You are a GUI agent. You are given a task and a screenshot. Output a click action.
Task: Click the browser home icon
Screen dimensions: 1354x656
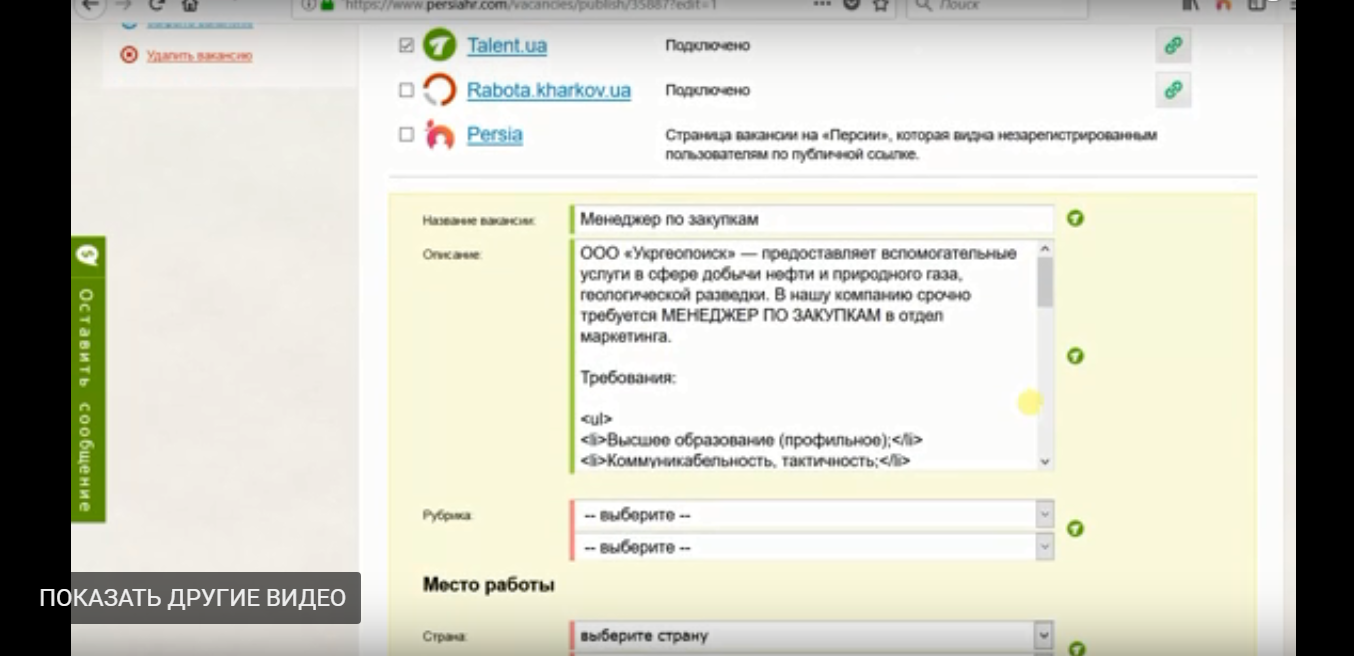pos(190,5)
